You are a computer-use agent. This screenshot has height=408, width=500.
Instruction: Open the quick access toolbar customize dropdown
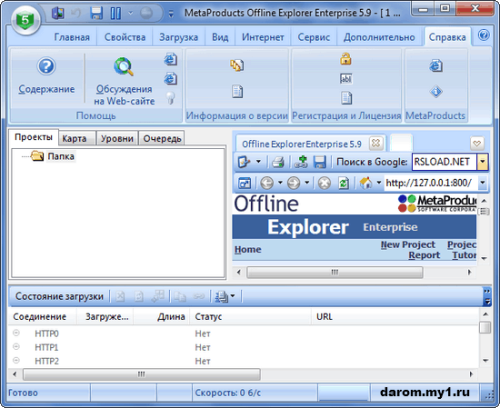(171, 14)
